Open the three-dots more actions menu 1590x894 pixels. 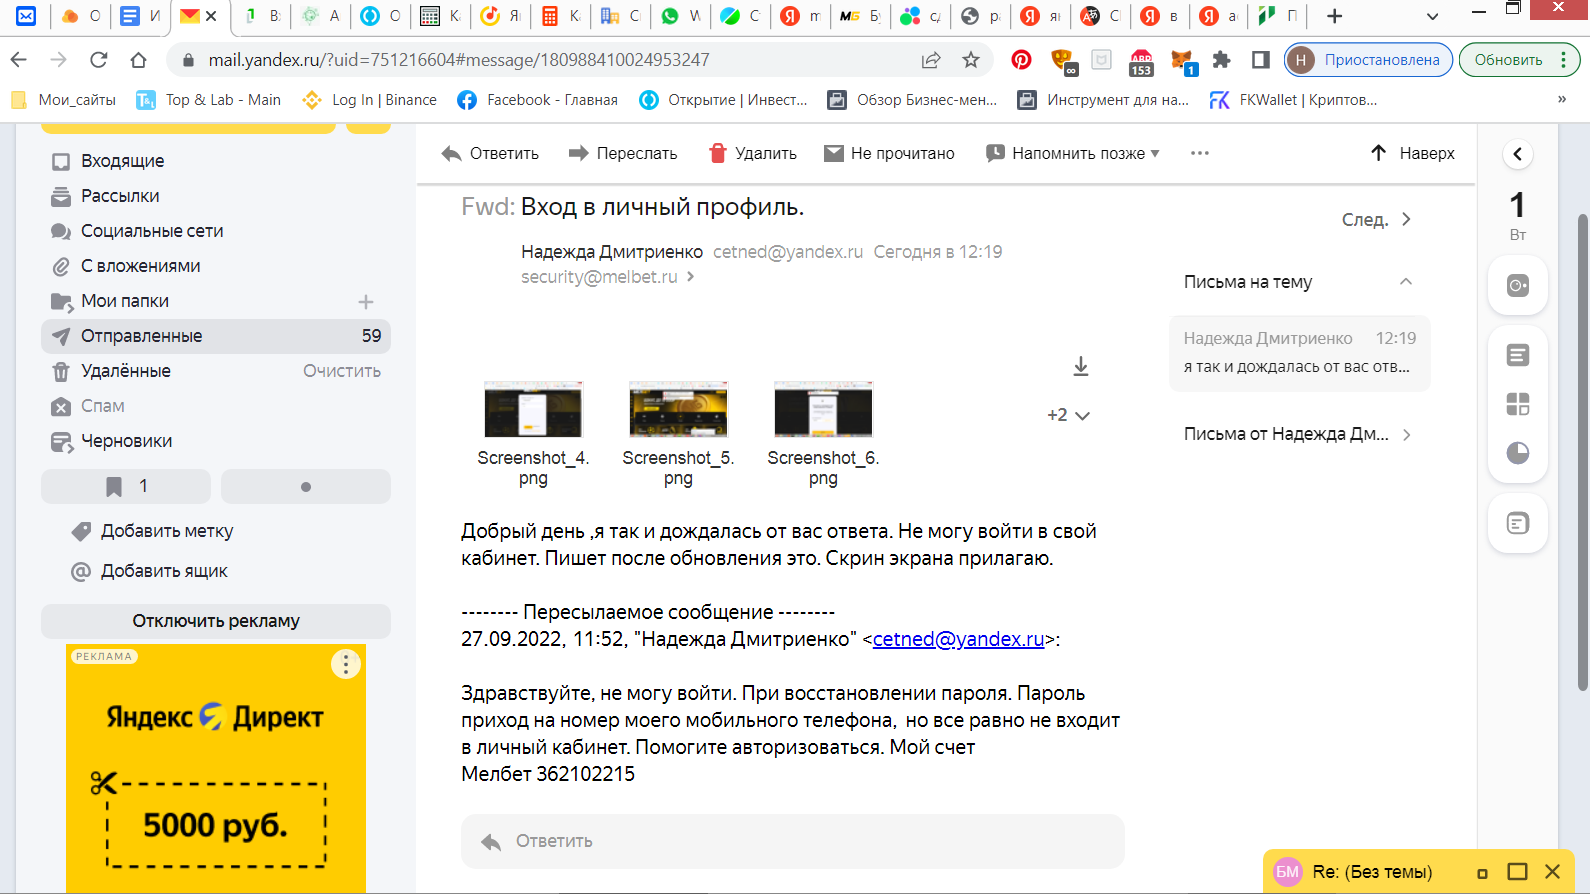coord(1200,153)
